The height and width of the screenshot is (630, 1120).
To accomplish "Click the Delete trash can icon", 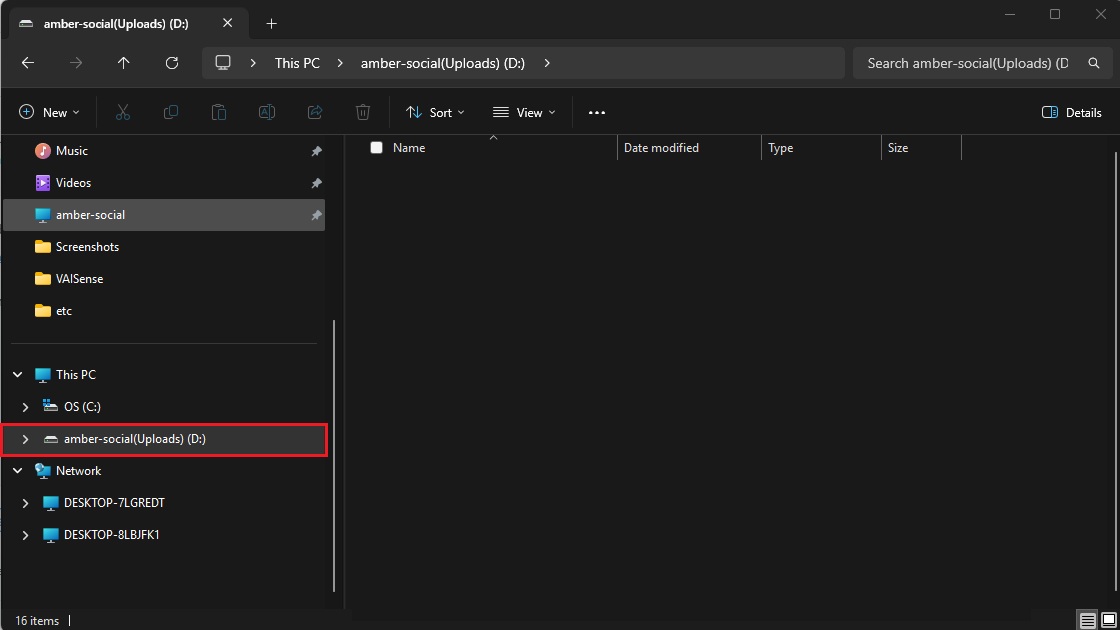I will tap(363, 112).
